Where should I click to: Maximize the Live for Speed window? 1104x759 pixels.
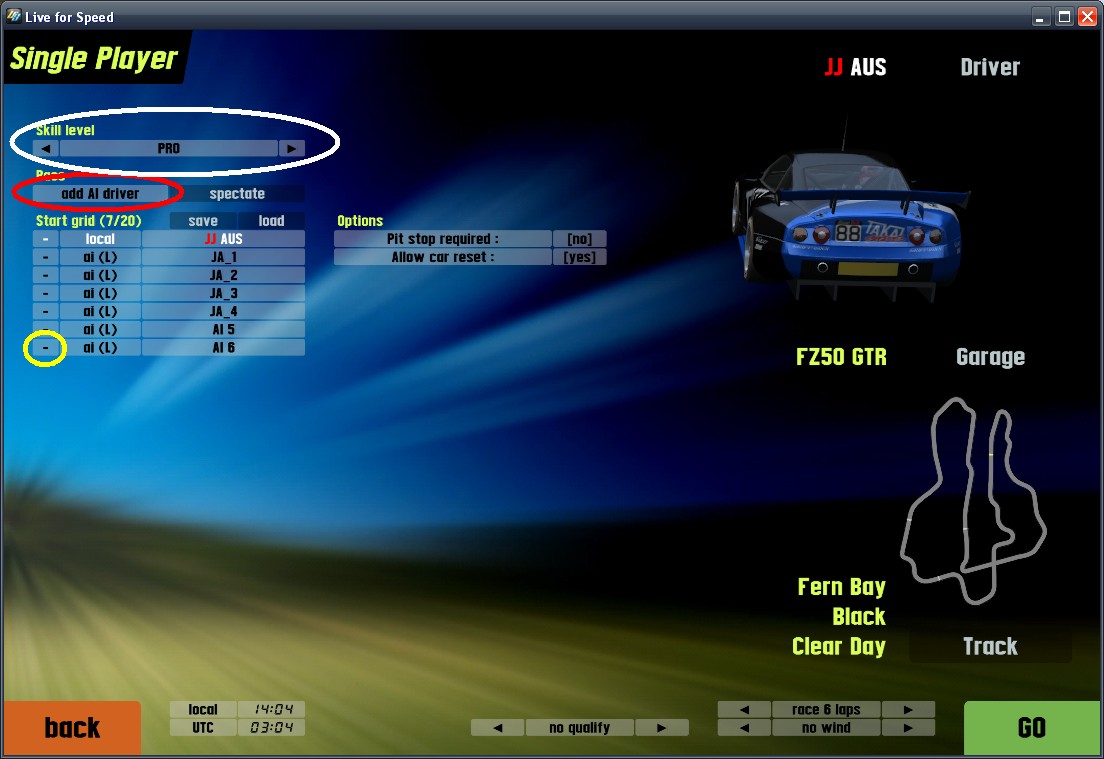tap(1064, 17)
